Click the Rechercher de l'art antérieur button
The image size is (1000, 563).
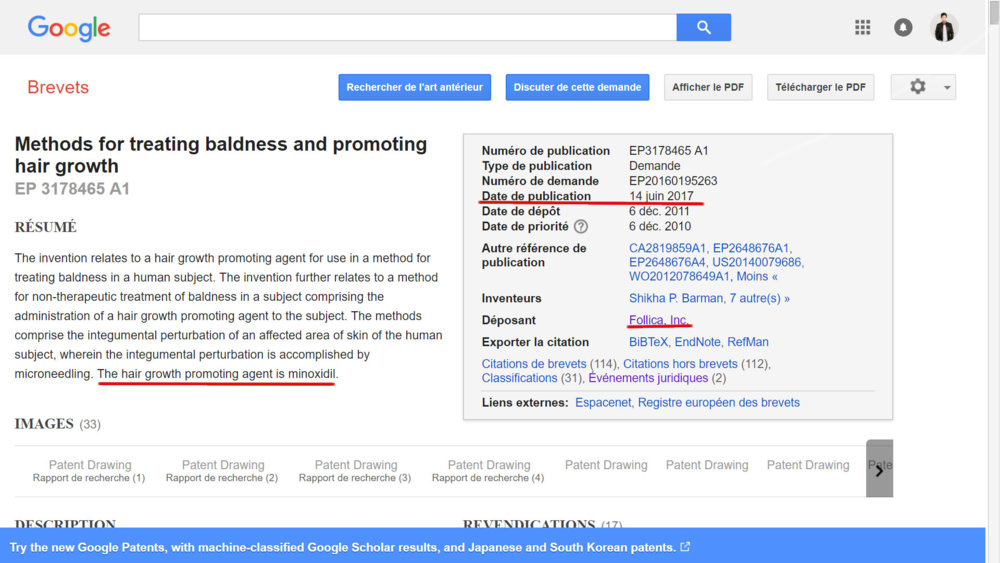click(414, 87)
